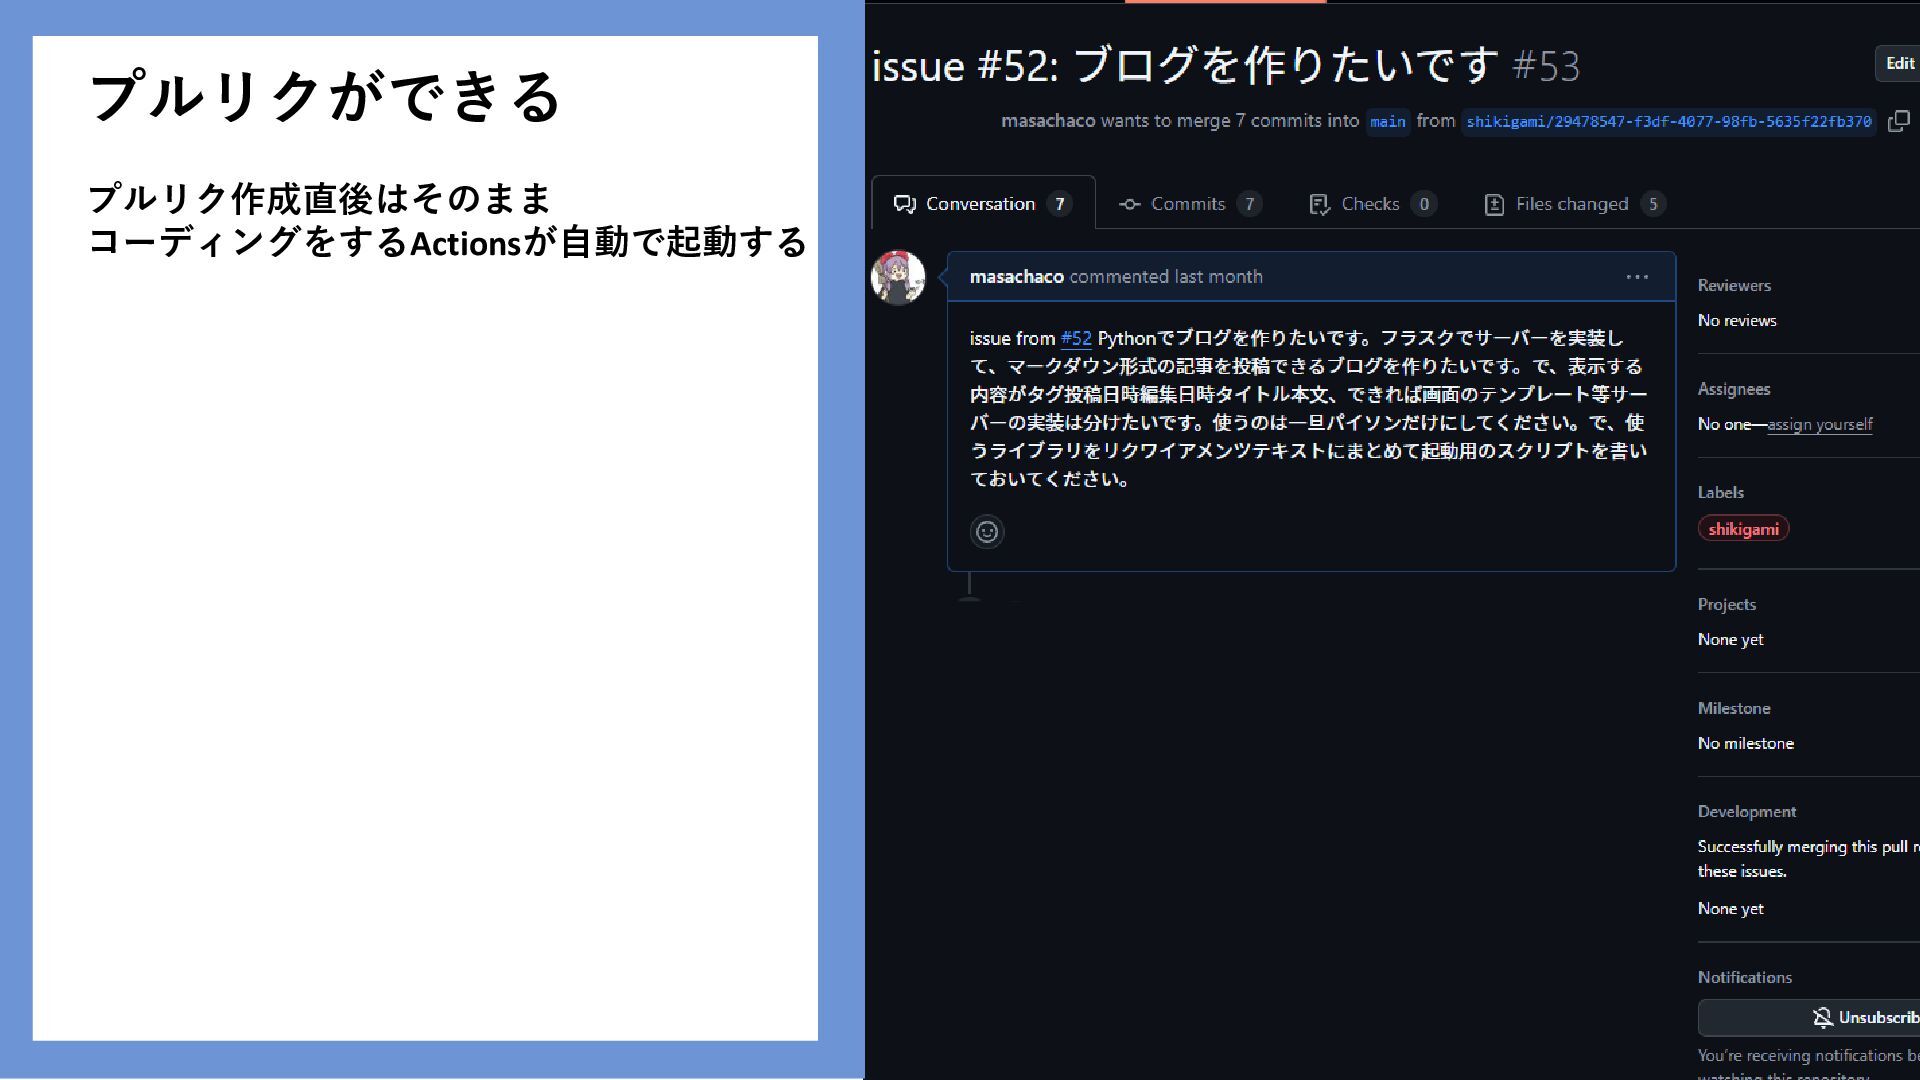Click the assign yourself link
The image size is (1920, 1080).
(1819, 424)
